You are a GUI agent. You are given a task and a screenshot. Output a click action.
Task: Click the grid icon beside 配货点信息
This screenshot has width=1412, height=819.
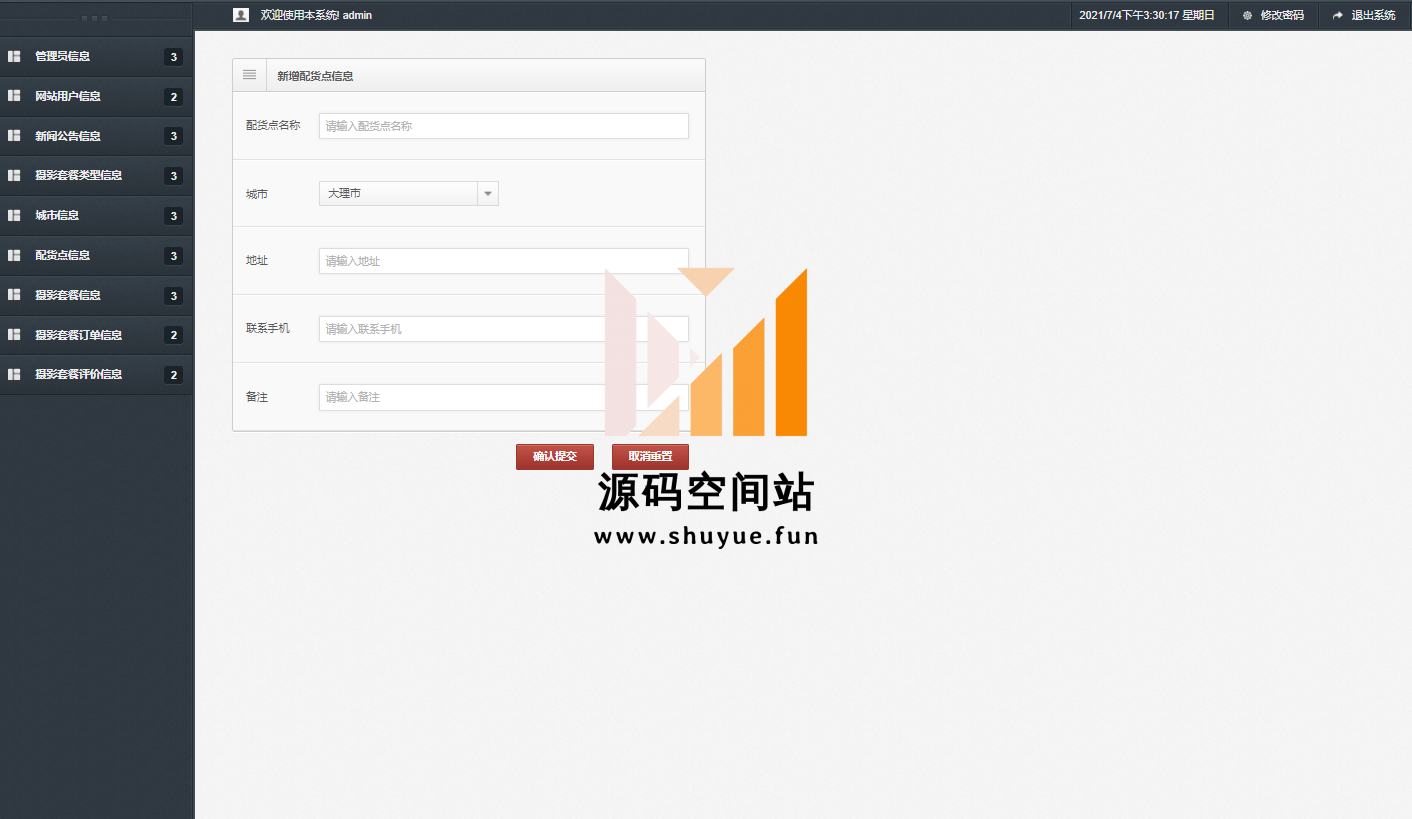point(14,255)
